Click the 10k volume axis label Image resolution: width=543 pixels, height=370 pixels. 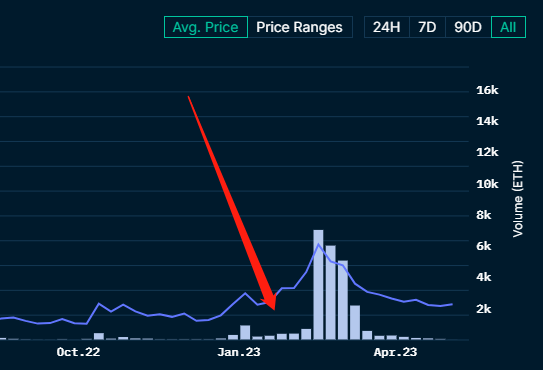[487, 184]
